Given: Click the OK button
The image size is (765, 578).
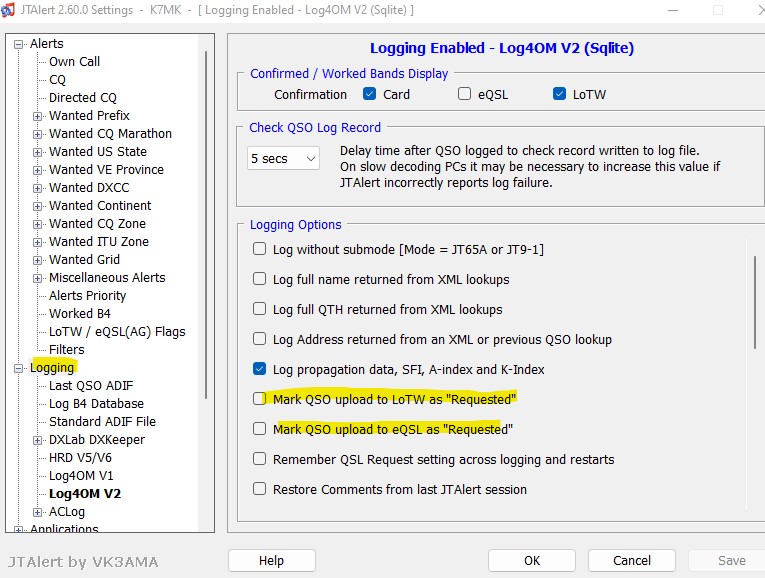Looking at the screenshot, I should pyautogui.click(x=532, y=560).
